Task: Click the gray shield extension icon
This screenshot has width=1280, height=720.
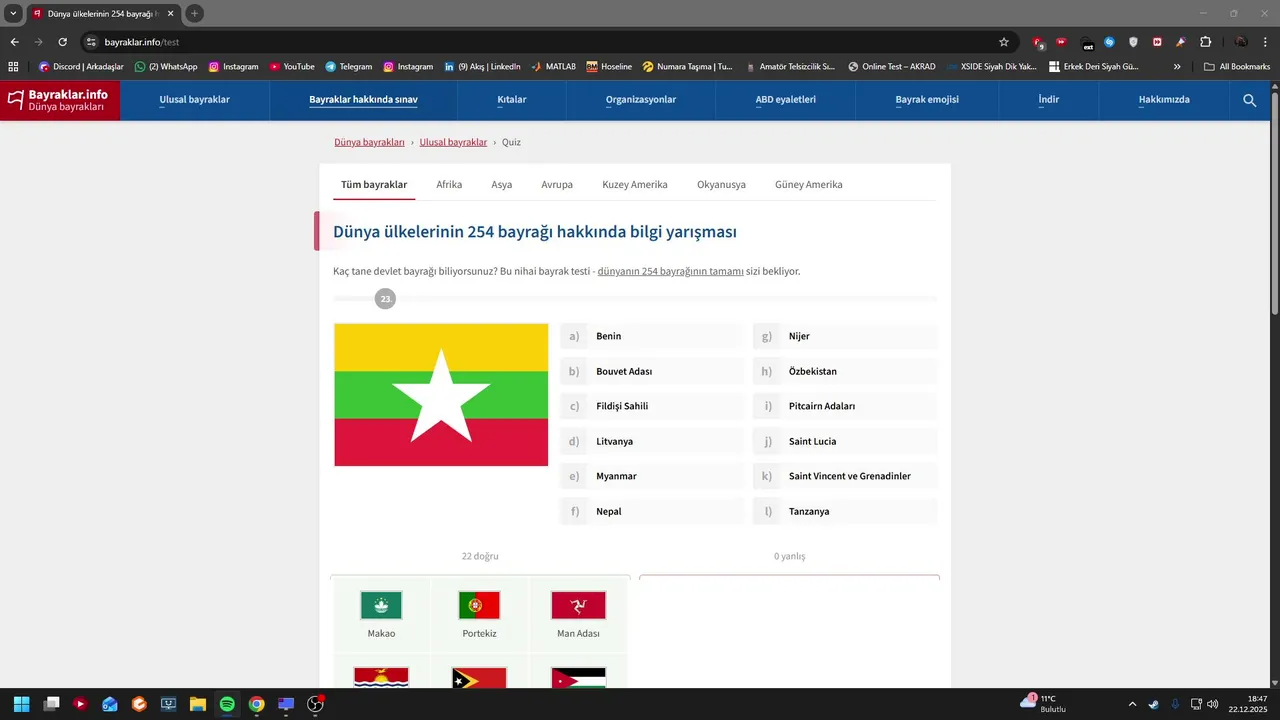Action: tap(1133, 42)
